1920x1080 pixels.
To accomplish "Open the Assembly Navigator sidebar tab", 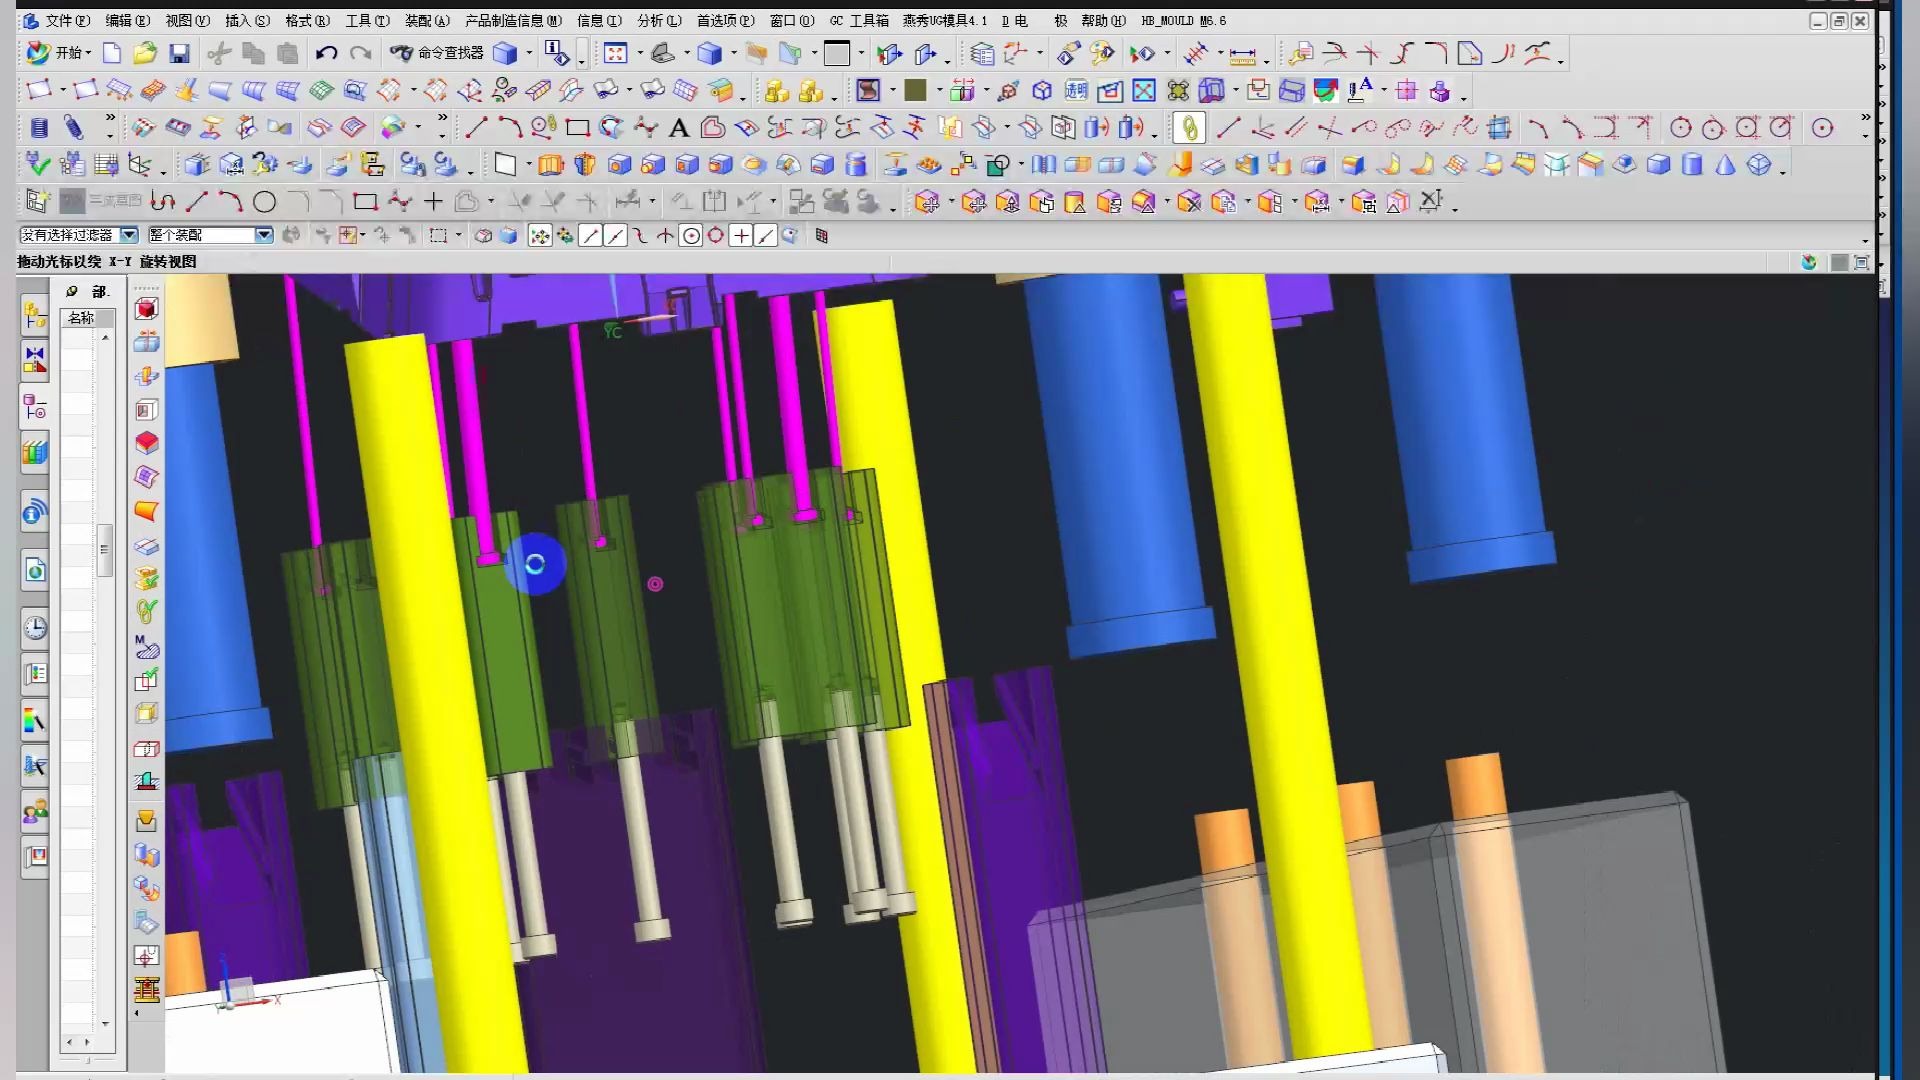I will pyautogui.click(x=35, y=314).
